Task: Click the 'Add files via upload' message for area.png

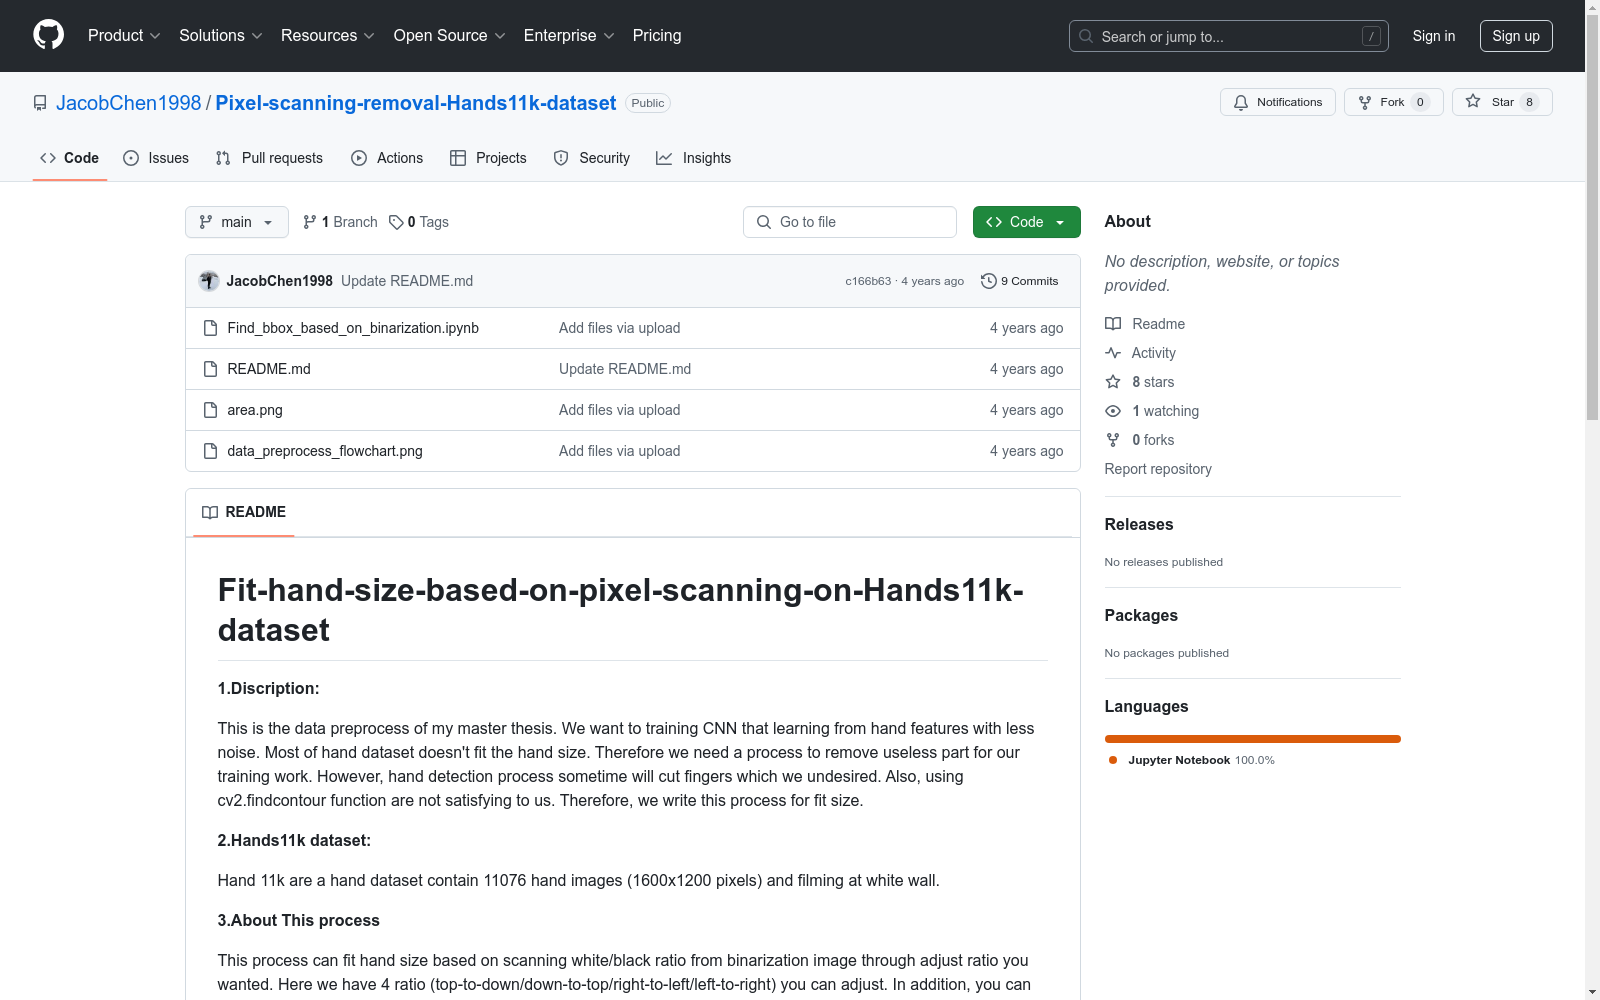Action: tap(620, 410)
